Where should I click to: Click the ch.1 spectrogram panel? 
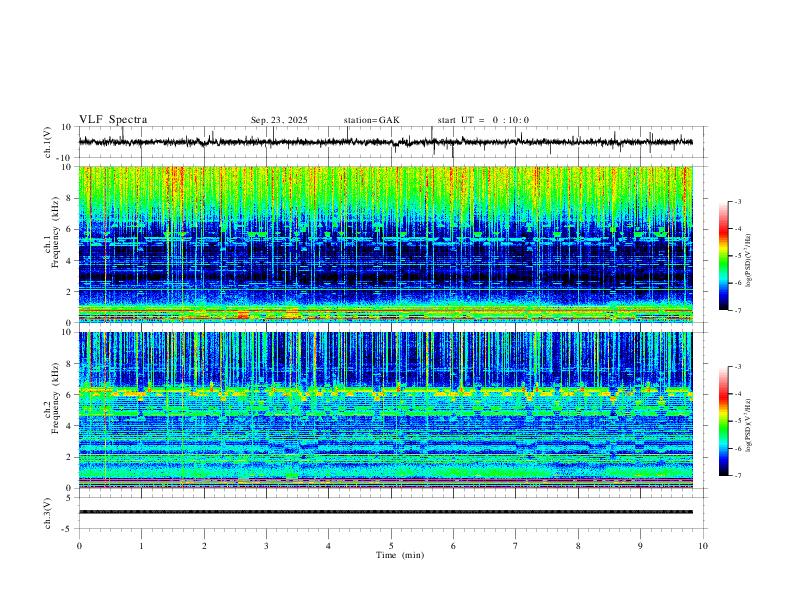pyautogui.click(x=386, y=244)
